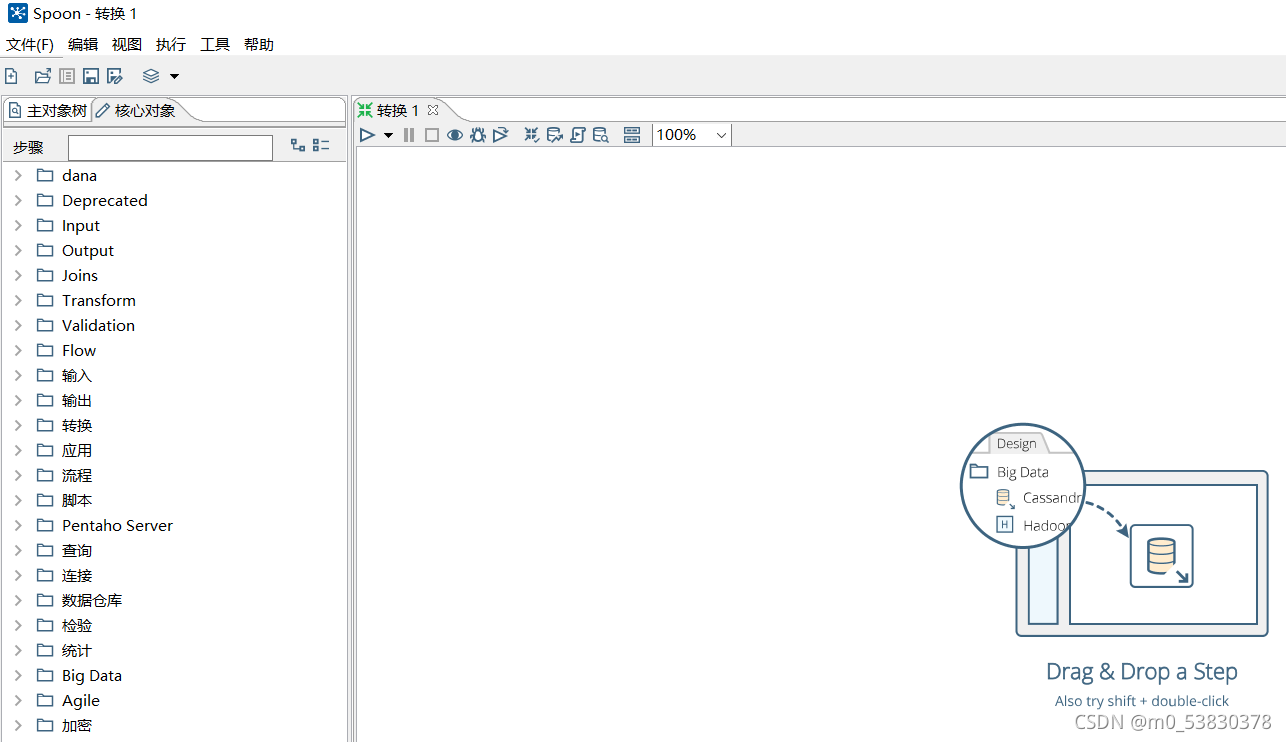Toggle the execution results pane icon
This screenshot has width=1286, height=742.
(x=632, y=135)
